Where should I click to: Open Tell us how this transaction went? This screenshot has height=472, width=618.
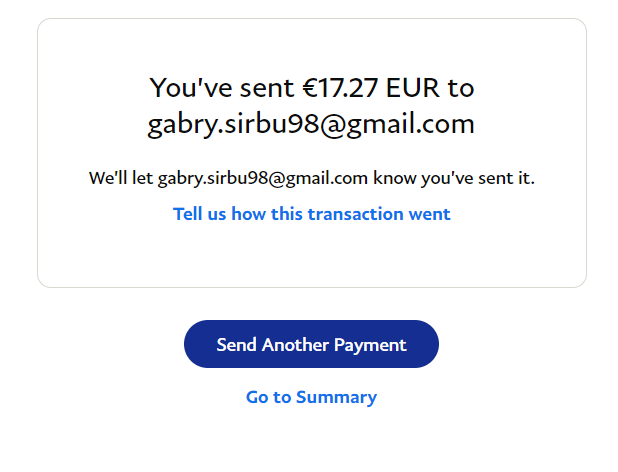click(x=311, y=214)
